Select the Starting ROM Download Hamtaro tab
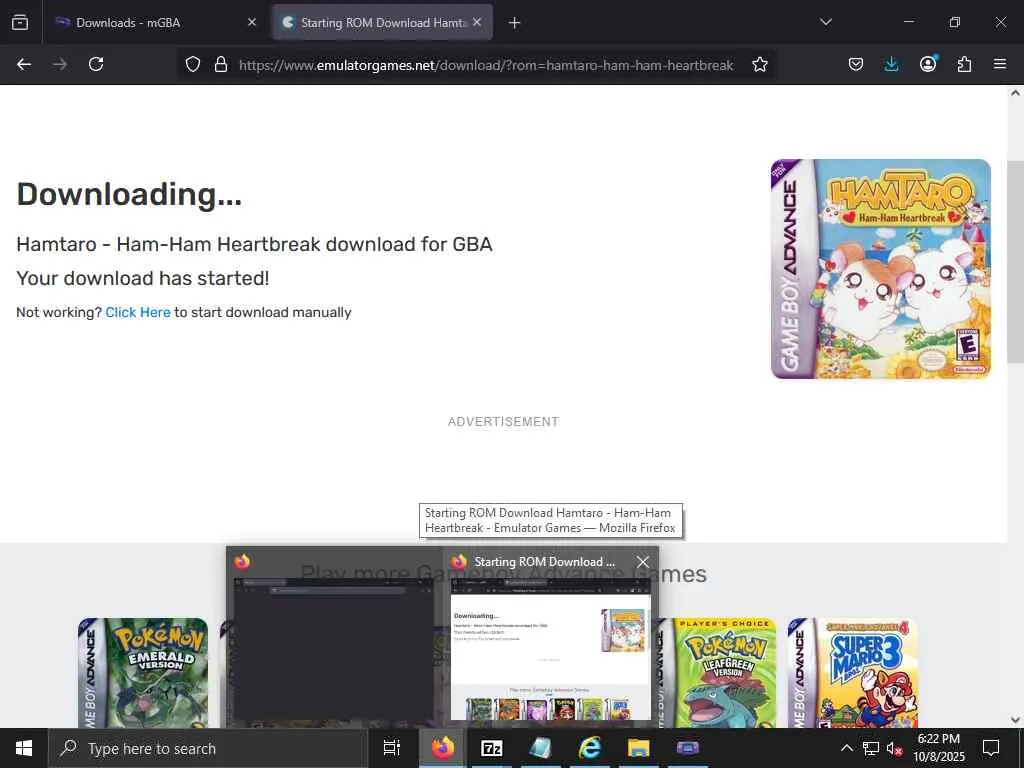 click(x=382, y=22)
